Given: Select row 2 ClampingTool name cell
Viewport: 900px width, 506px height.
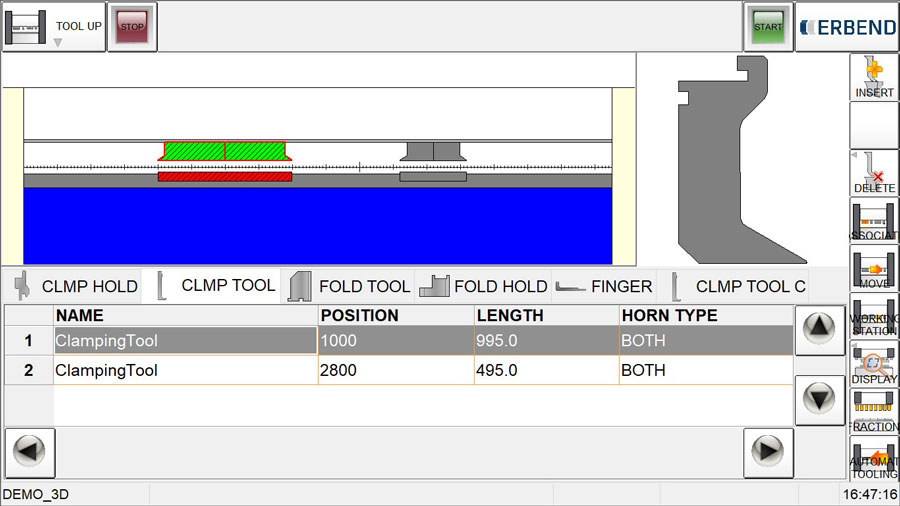Looking at the screenshot, I should coord(185,370).
